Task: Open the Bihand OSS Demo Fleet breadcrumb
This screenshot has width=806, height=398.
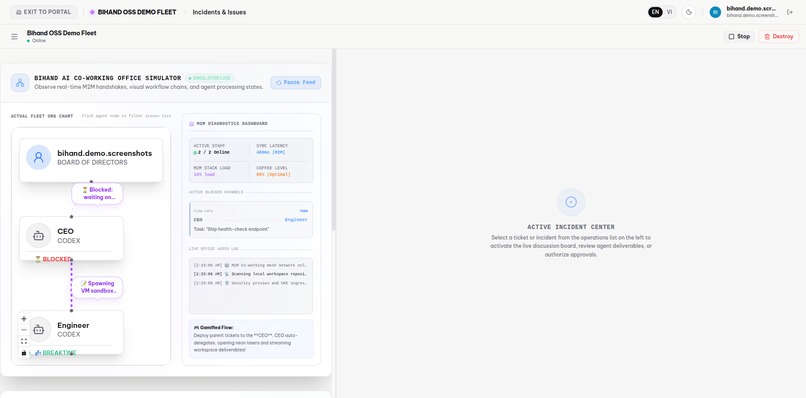Action: pos(133,12)
